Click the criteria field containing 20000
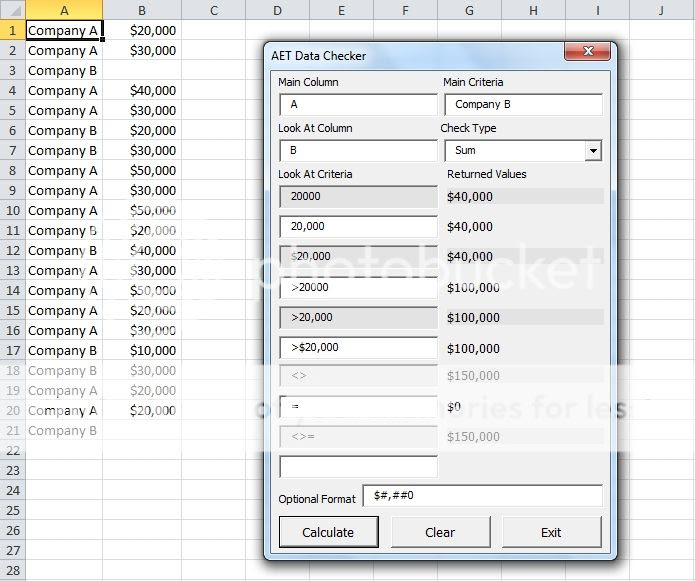 click(358, 196)
